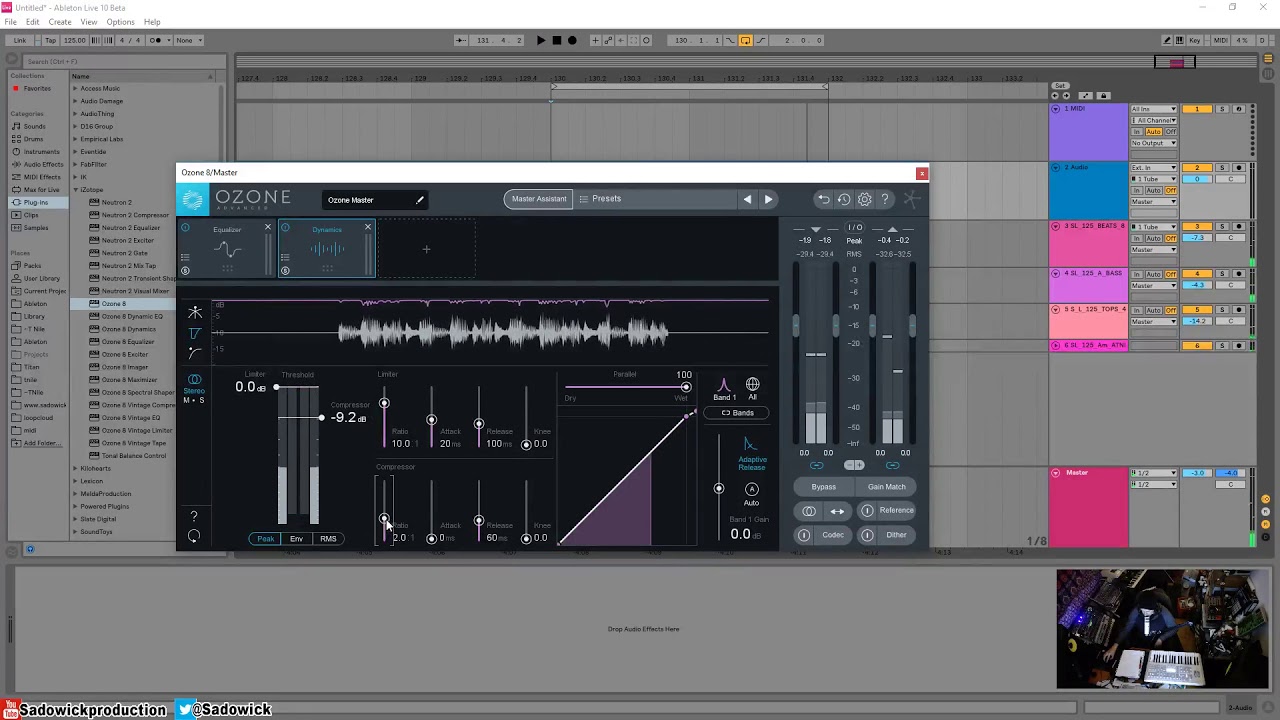The height and width of the screenshot is (720, 1280).
Task: Open the Options menu
Action: (x=120, y=22)
